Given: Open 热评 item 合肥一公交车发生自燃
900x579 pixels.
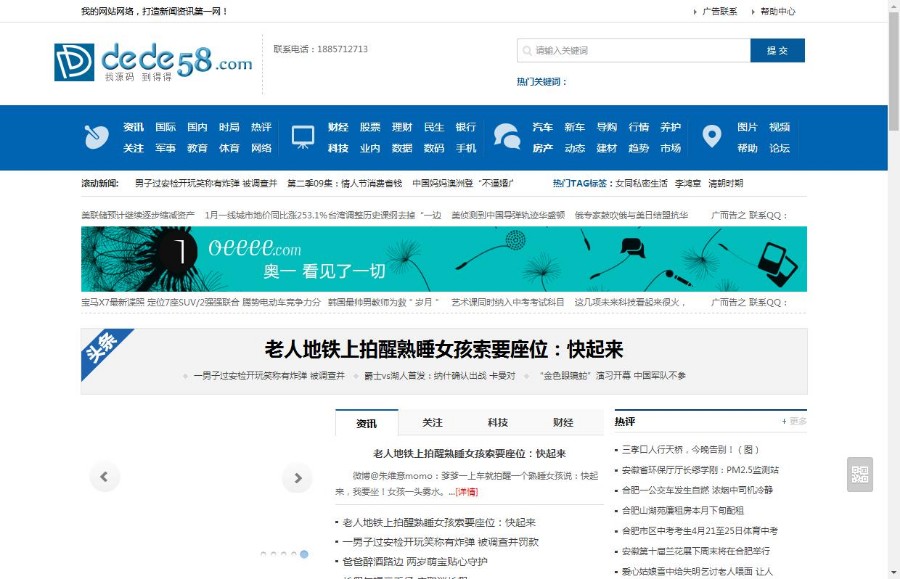Looking at the screenshot, I should pyautogui.click(x=697, y=490).
